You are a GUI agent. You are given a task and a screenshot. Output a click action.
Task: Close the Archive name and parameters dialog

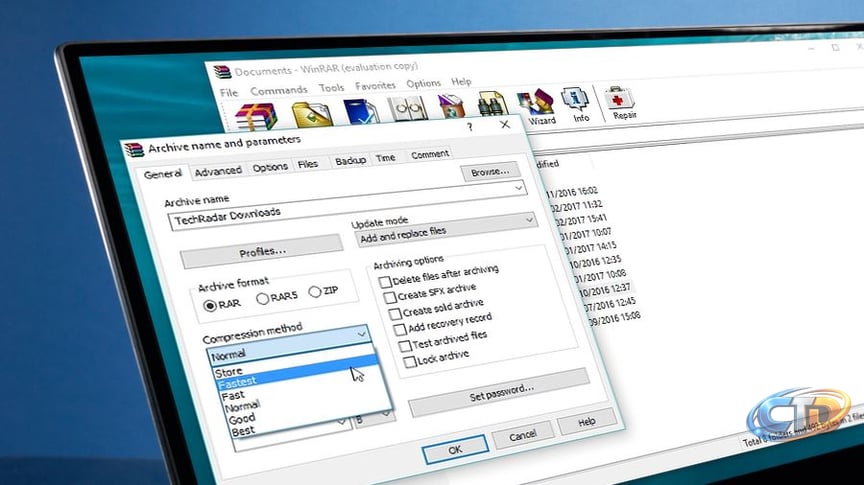(x=505, y=125)
